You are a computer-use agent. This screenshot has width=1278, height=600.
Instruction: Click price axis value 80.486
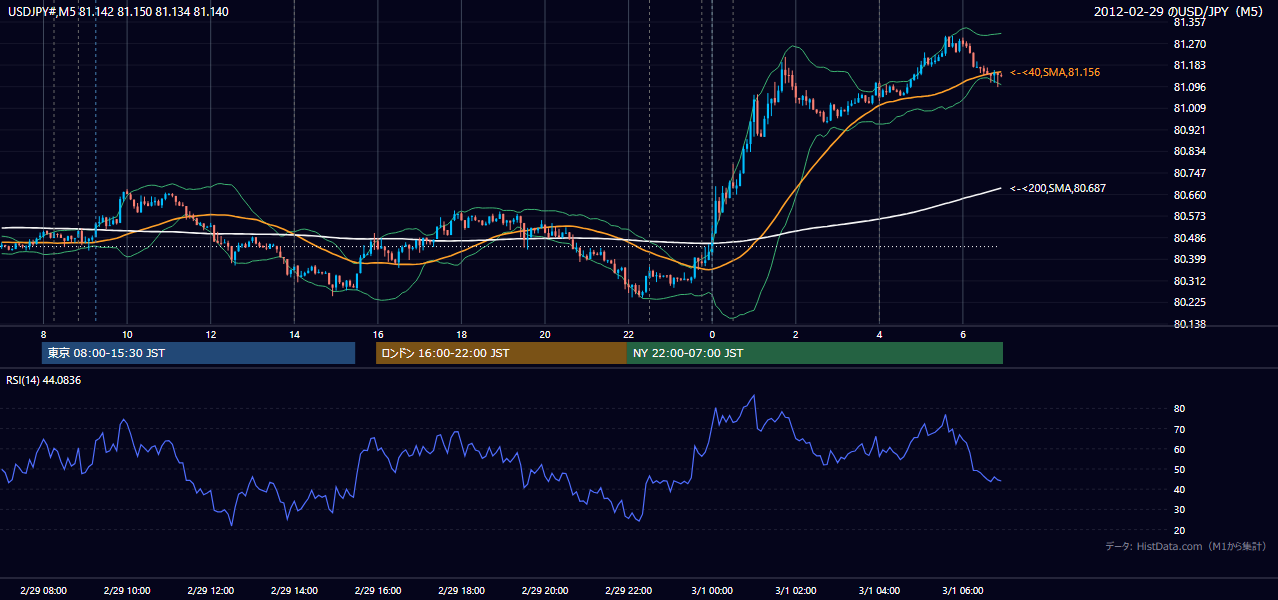(x=1189, y=238)
